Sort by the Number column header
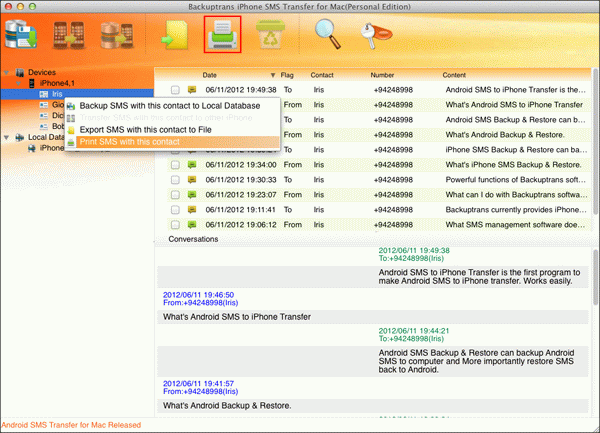The image size is (600, 433). 382,75
